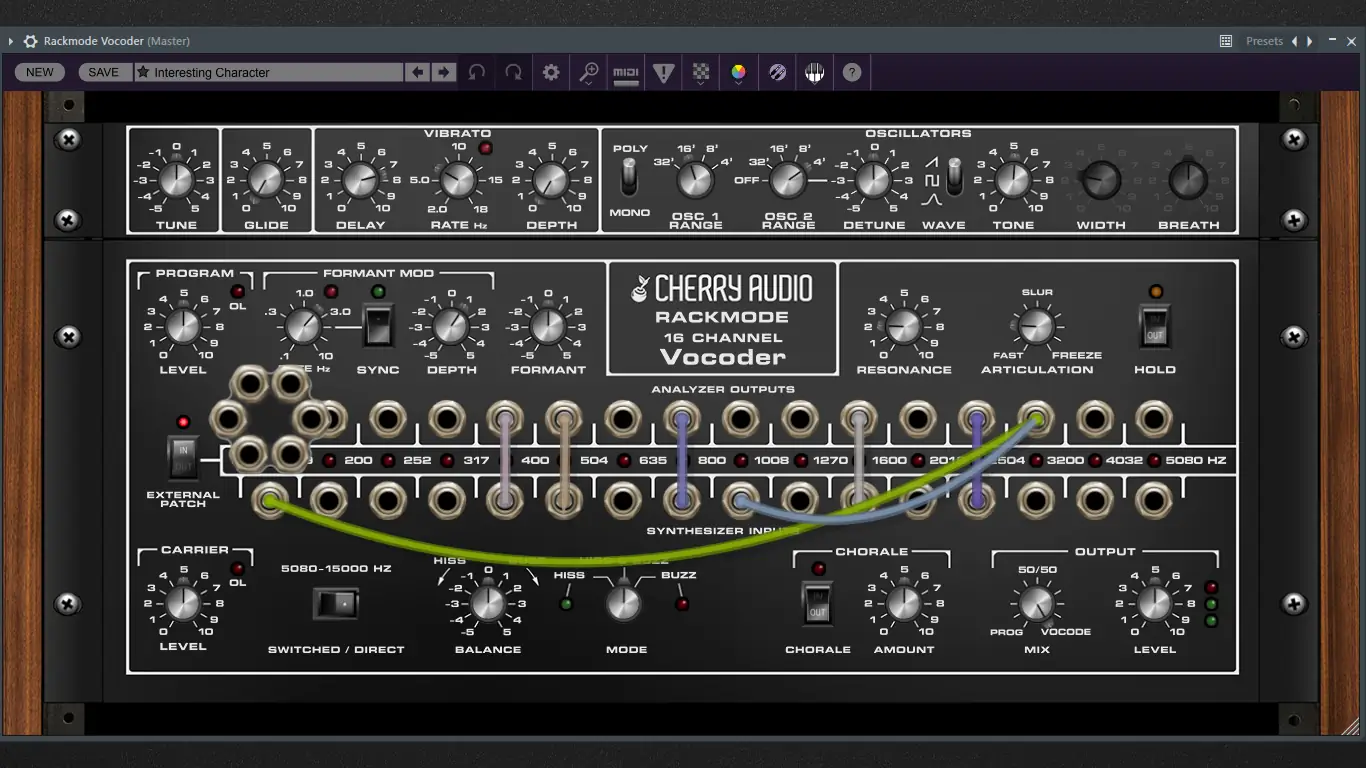Toggle the CHORALE in/out switch
The height and width of the screenshot is (768, 1366).
click(x=818, y=603)
